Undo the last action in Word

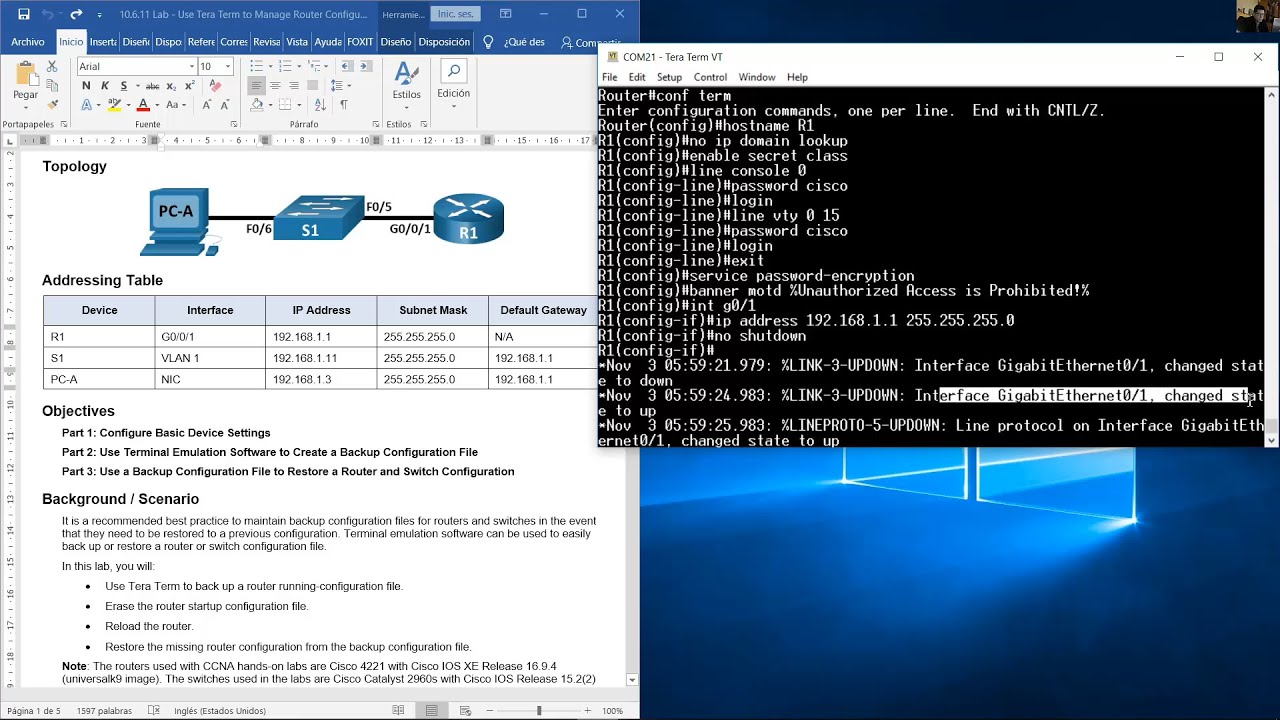click(x=49, y=14)
